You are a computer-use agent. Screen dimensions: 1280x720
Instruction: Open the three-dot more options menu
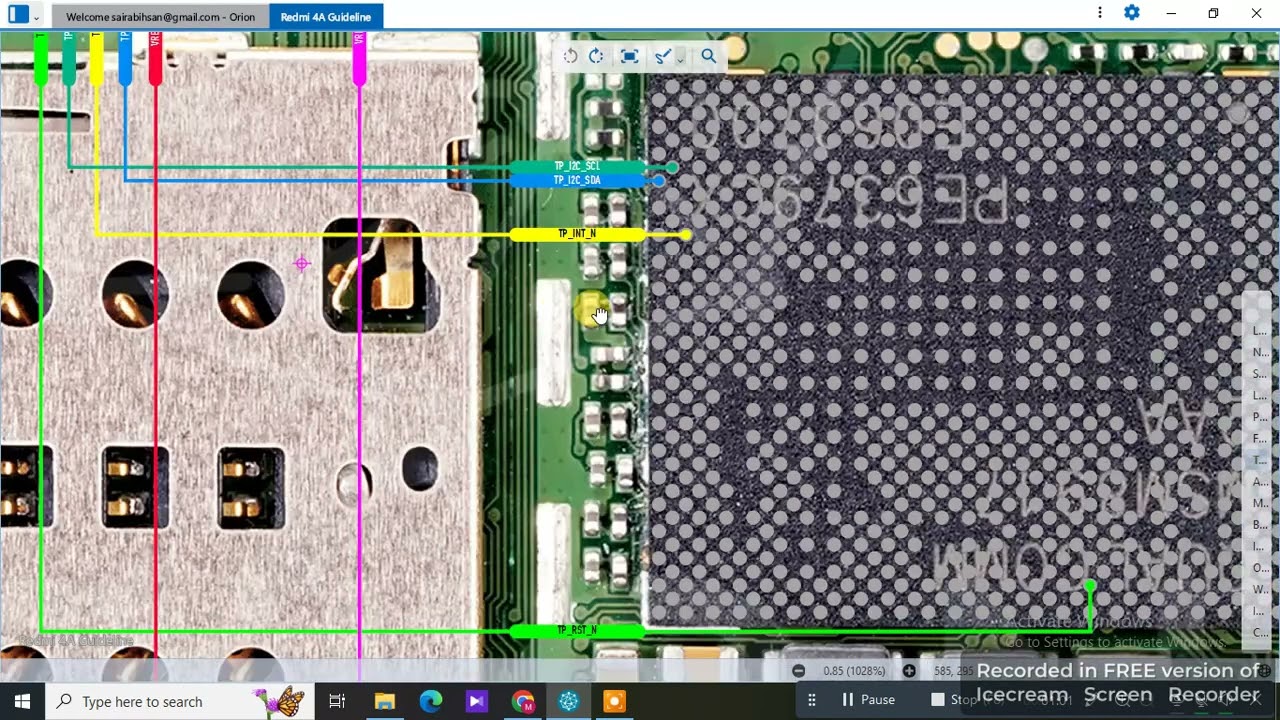(x=1100, y=13)
